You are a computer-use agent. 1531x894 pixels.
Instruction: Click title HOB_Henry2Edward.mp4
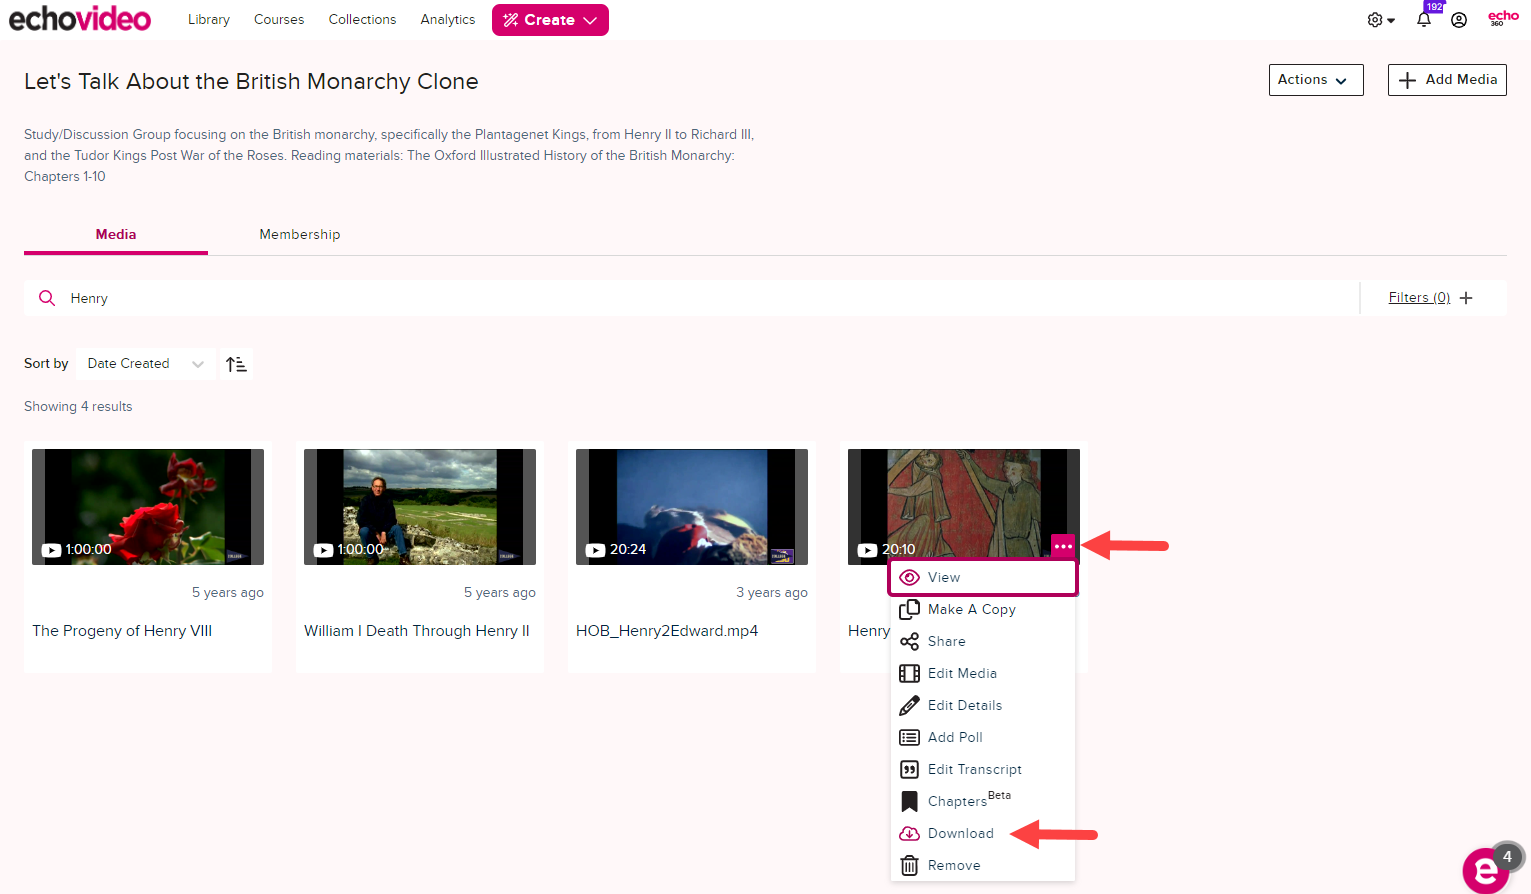point(667,631)
